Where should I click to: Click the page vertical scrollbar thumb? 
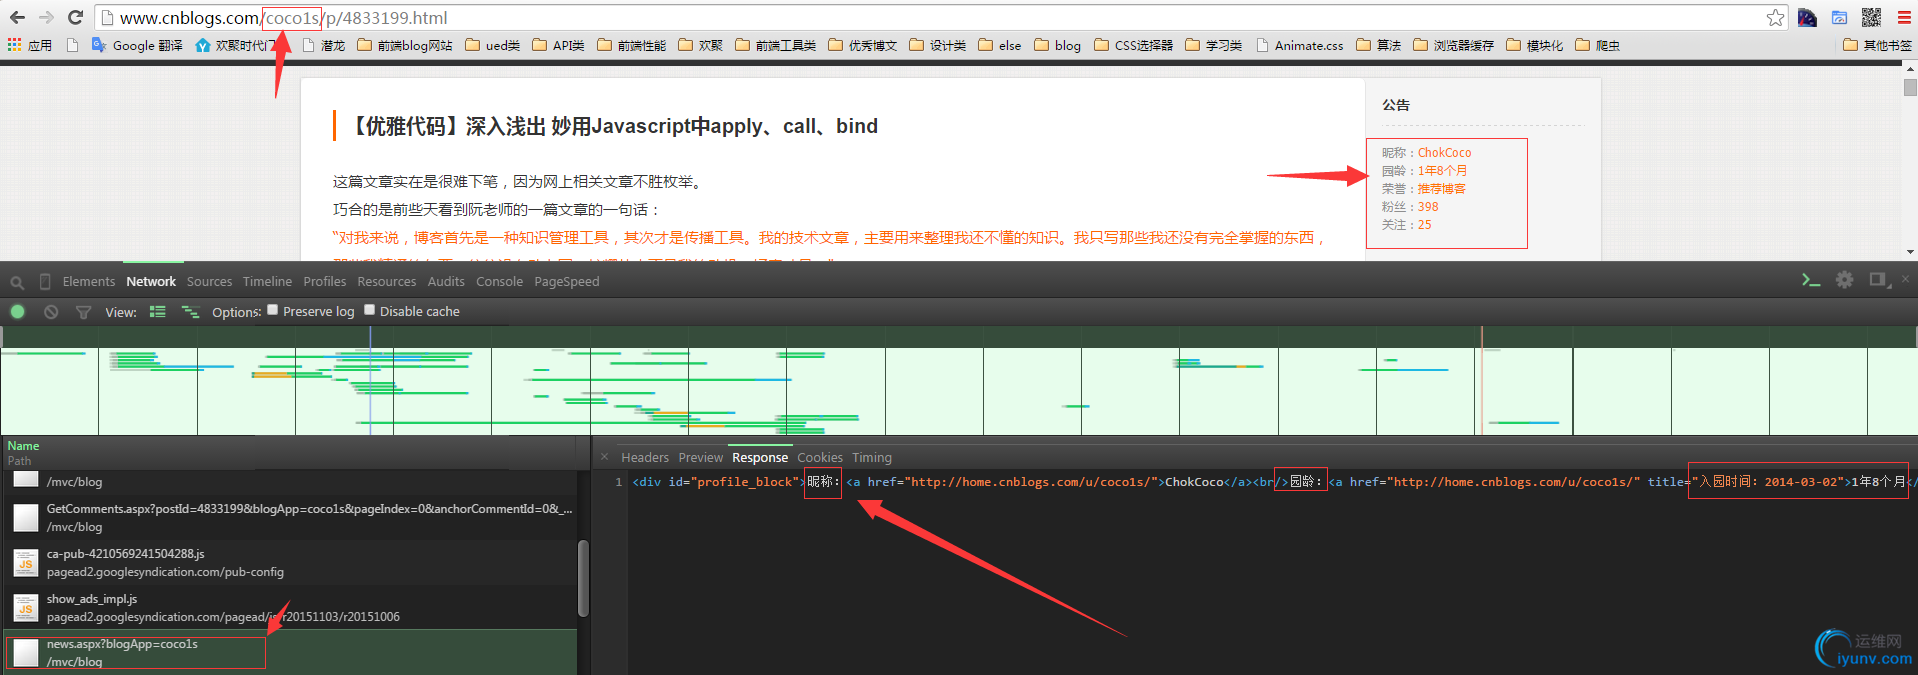(1910, 88)
